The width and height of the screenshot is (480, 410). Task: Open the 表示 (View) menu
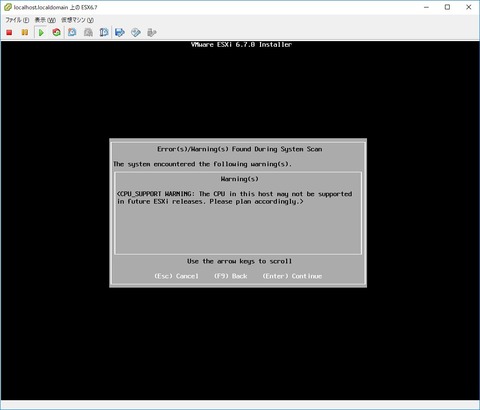point(45,20)
